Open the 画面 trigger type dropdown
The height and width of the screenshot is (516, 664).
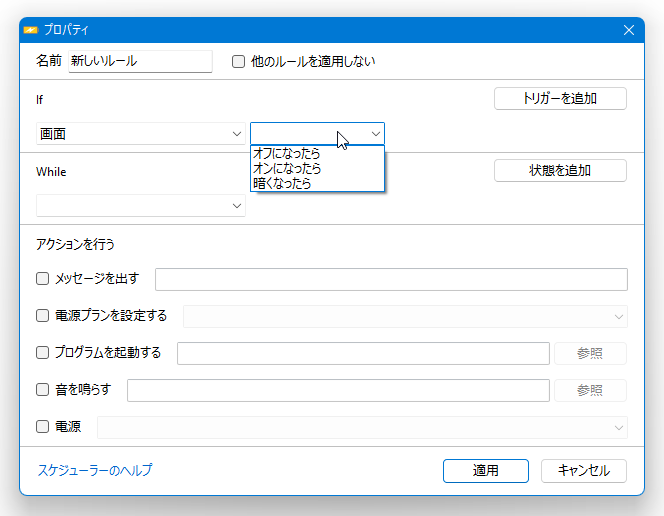(x=141, y=134)
